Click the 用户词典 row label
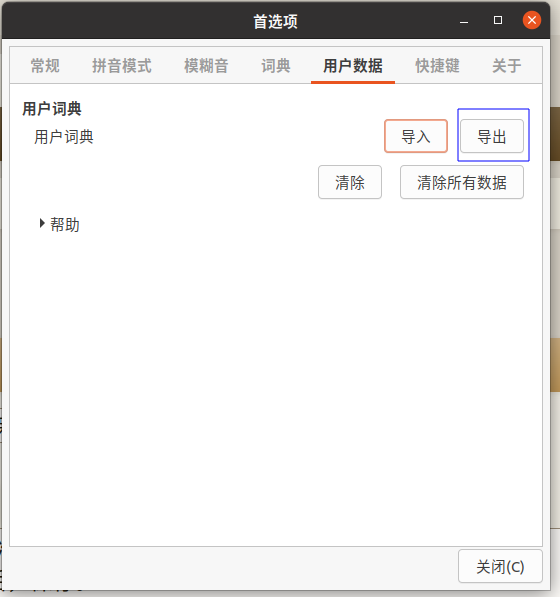Screen dimensions: 560x597 click(64, 137)
